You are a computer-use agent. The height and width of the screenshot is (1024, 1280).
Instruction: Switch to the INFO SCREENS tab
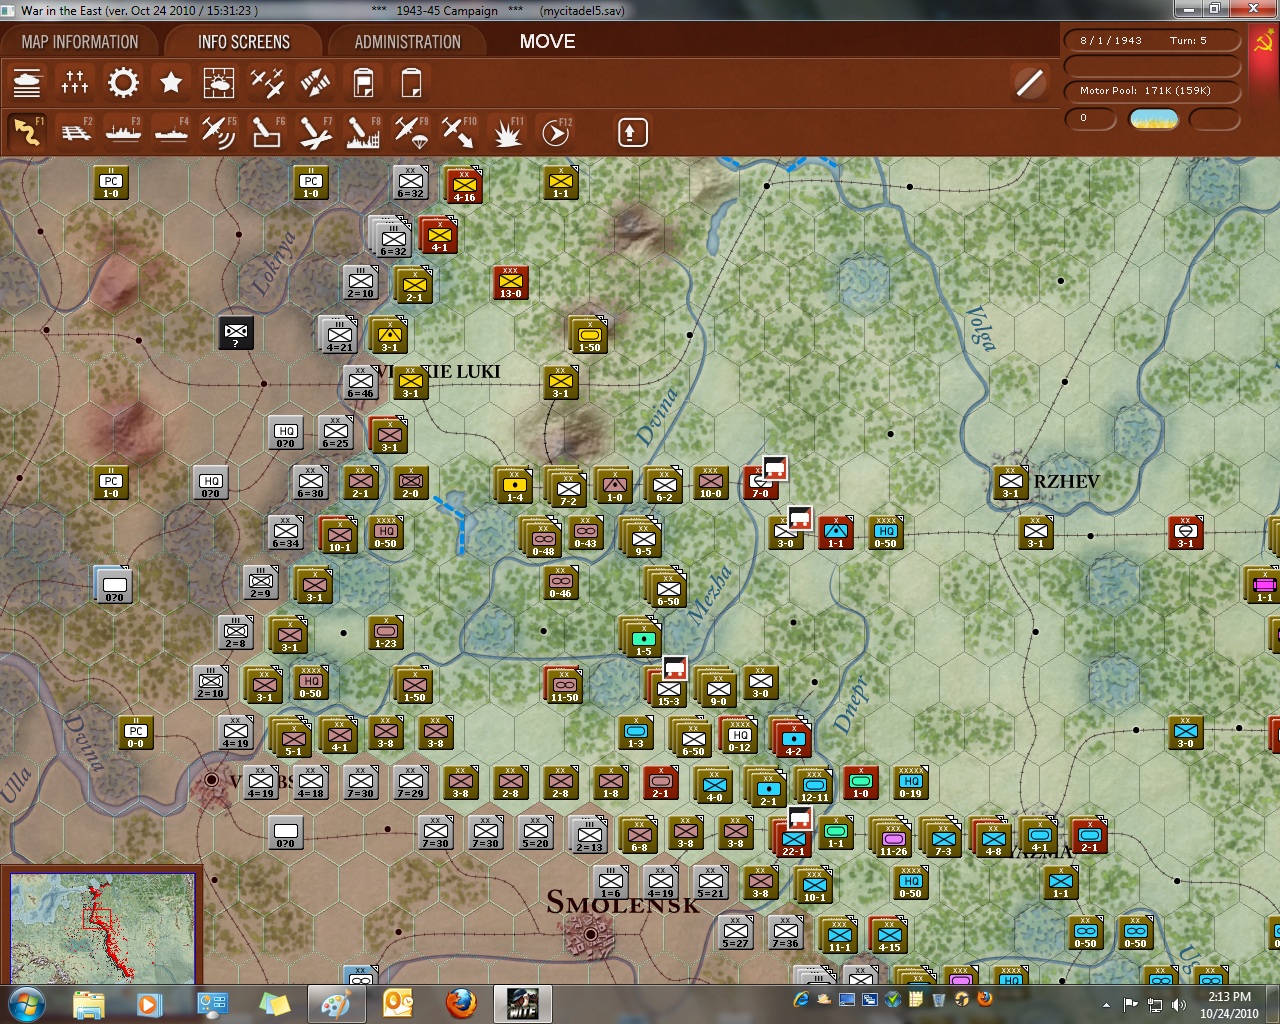tap(244, 42)
